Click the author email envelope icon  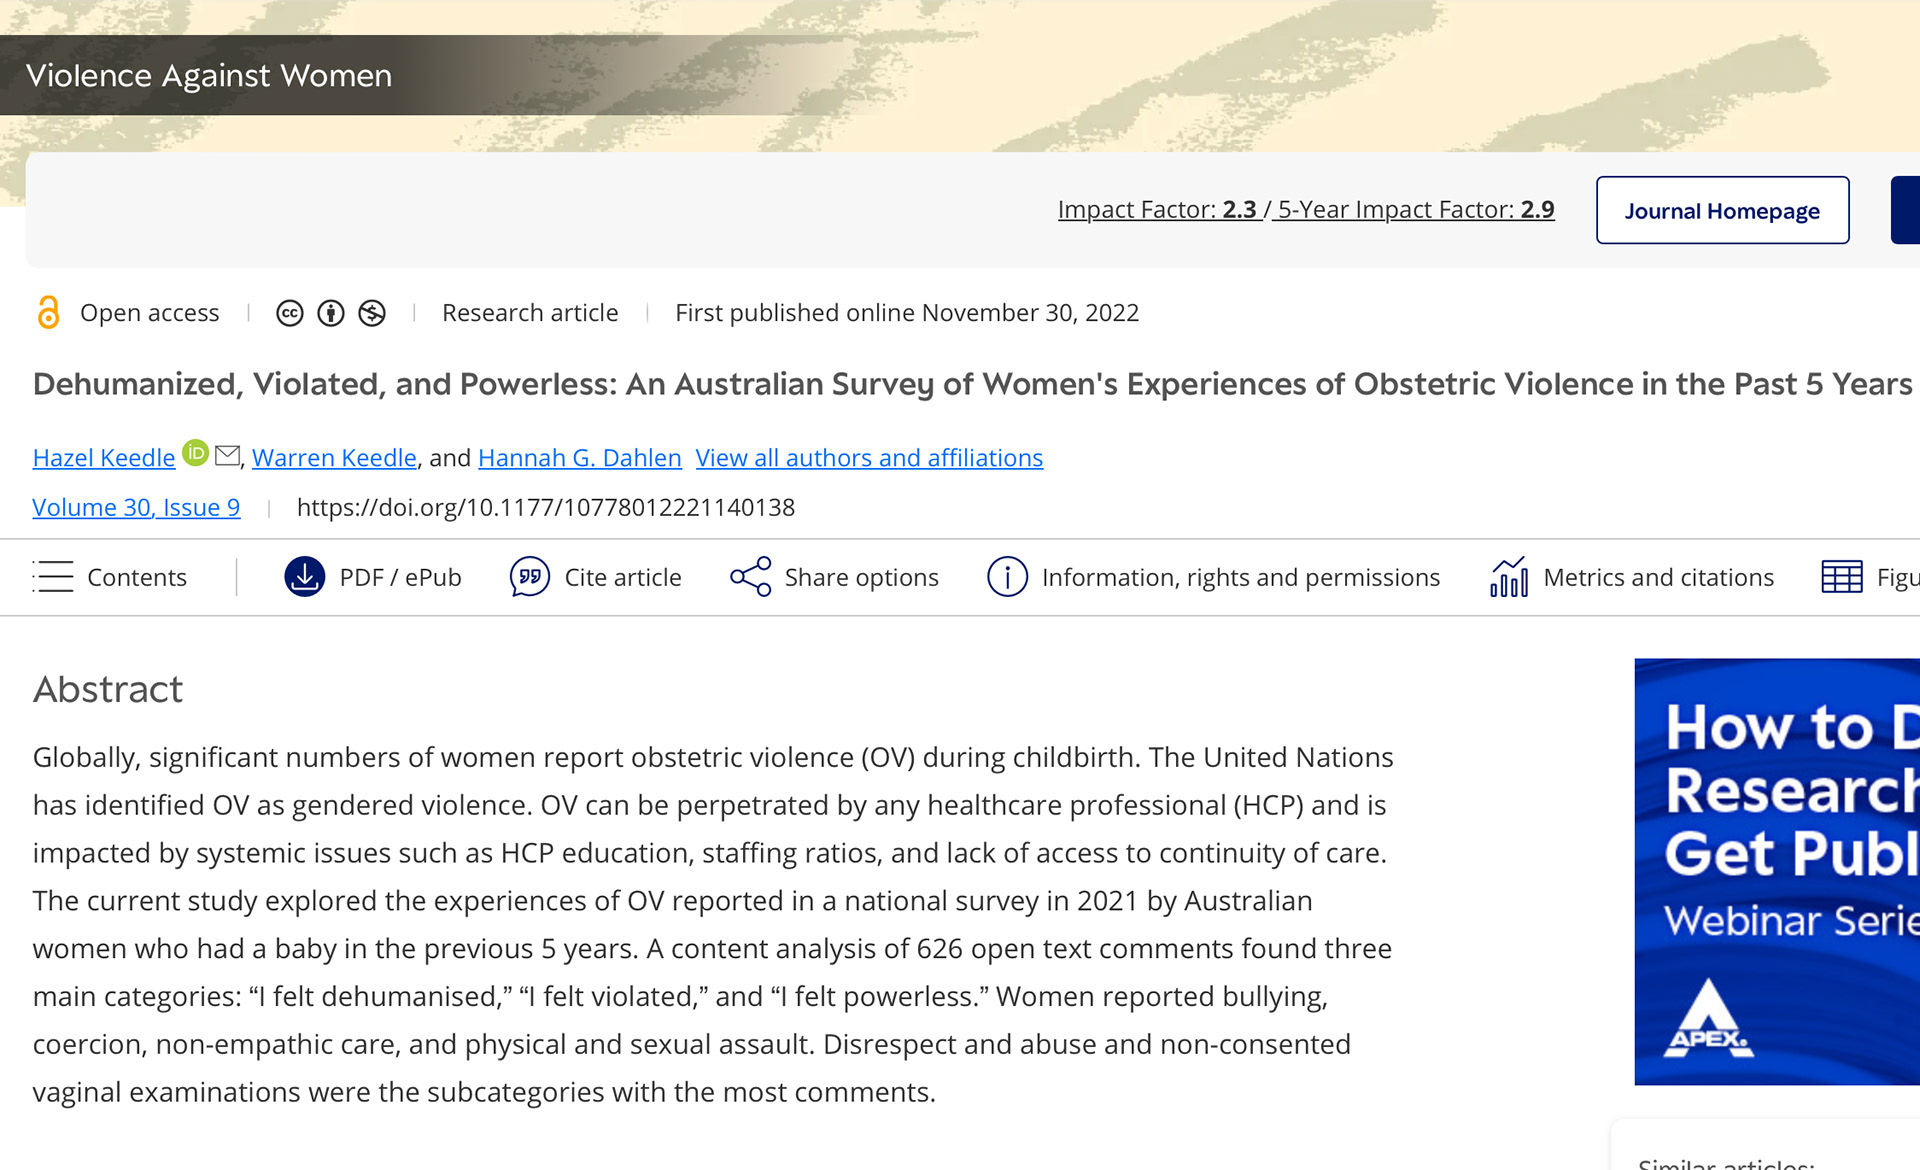pyautogui.click(x=227, y=455)
